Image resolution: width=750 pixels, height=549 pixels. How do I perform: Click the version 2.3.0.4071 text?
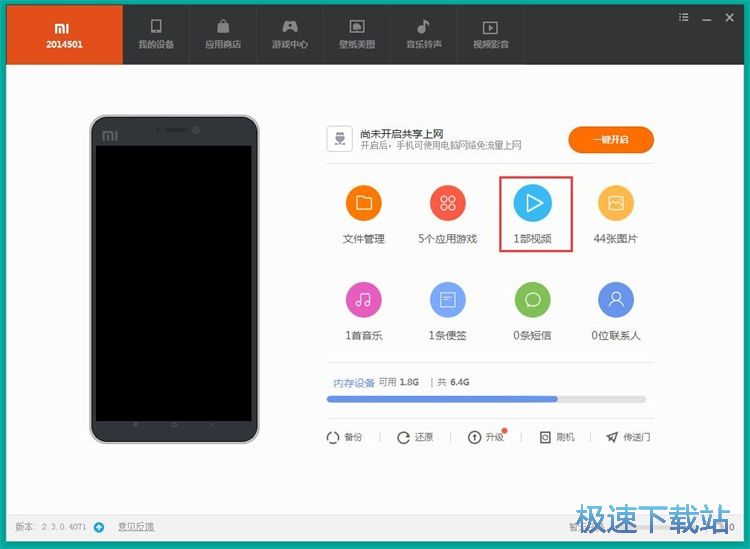(x=51, y=527)
